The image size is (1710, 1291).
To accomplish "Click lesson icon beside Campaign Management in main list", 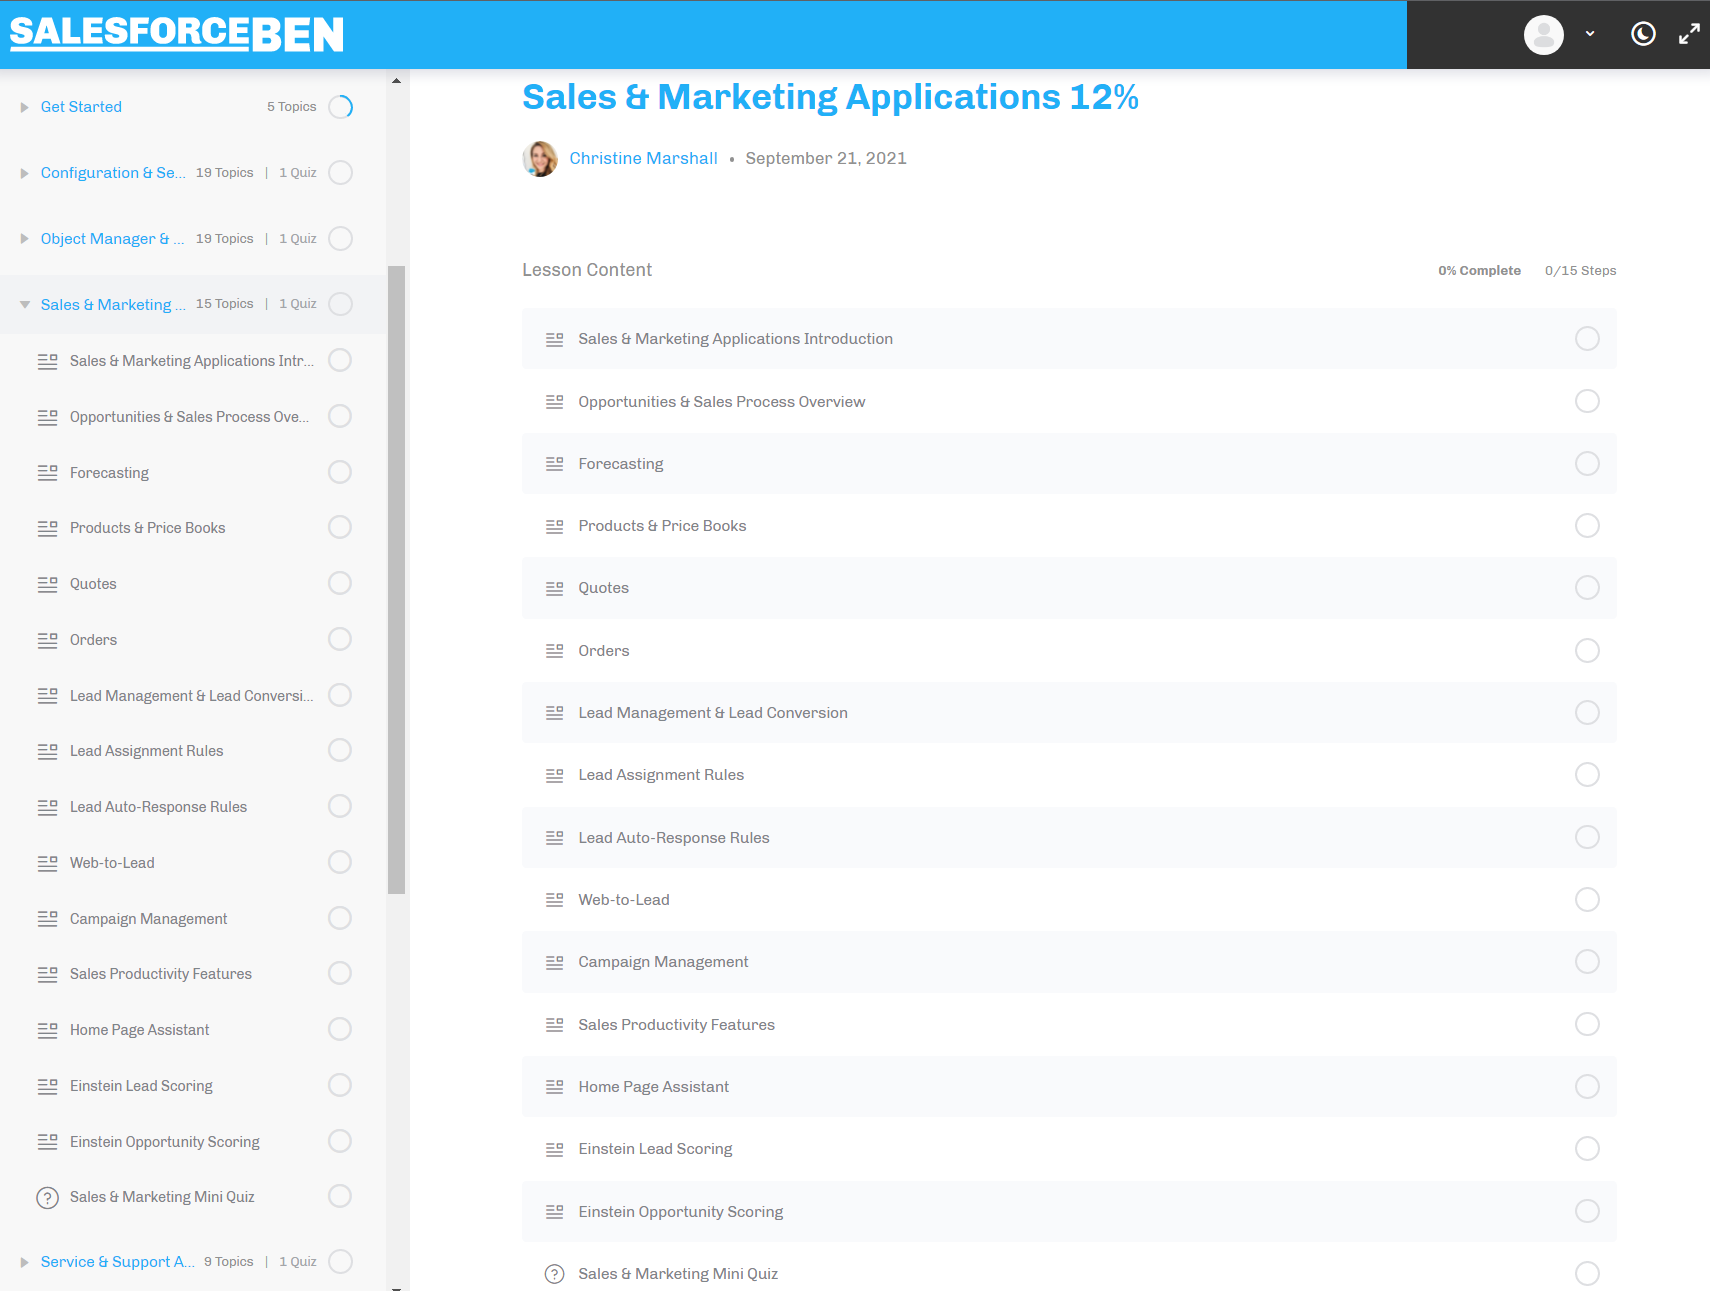I will [x=554, y=962].
